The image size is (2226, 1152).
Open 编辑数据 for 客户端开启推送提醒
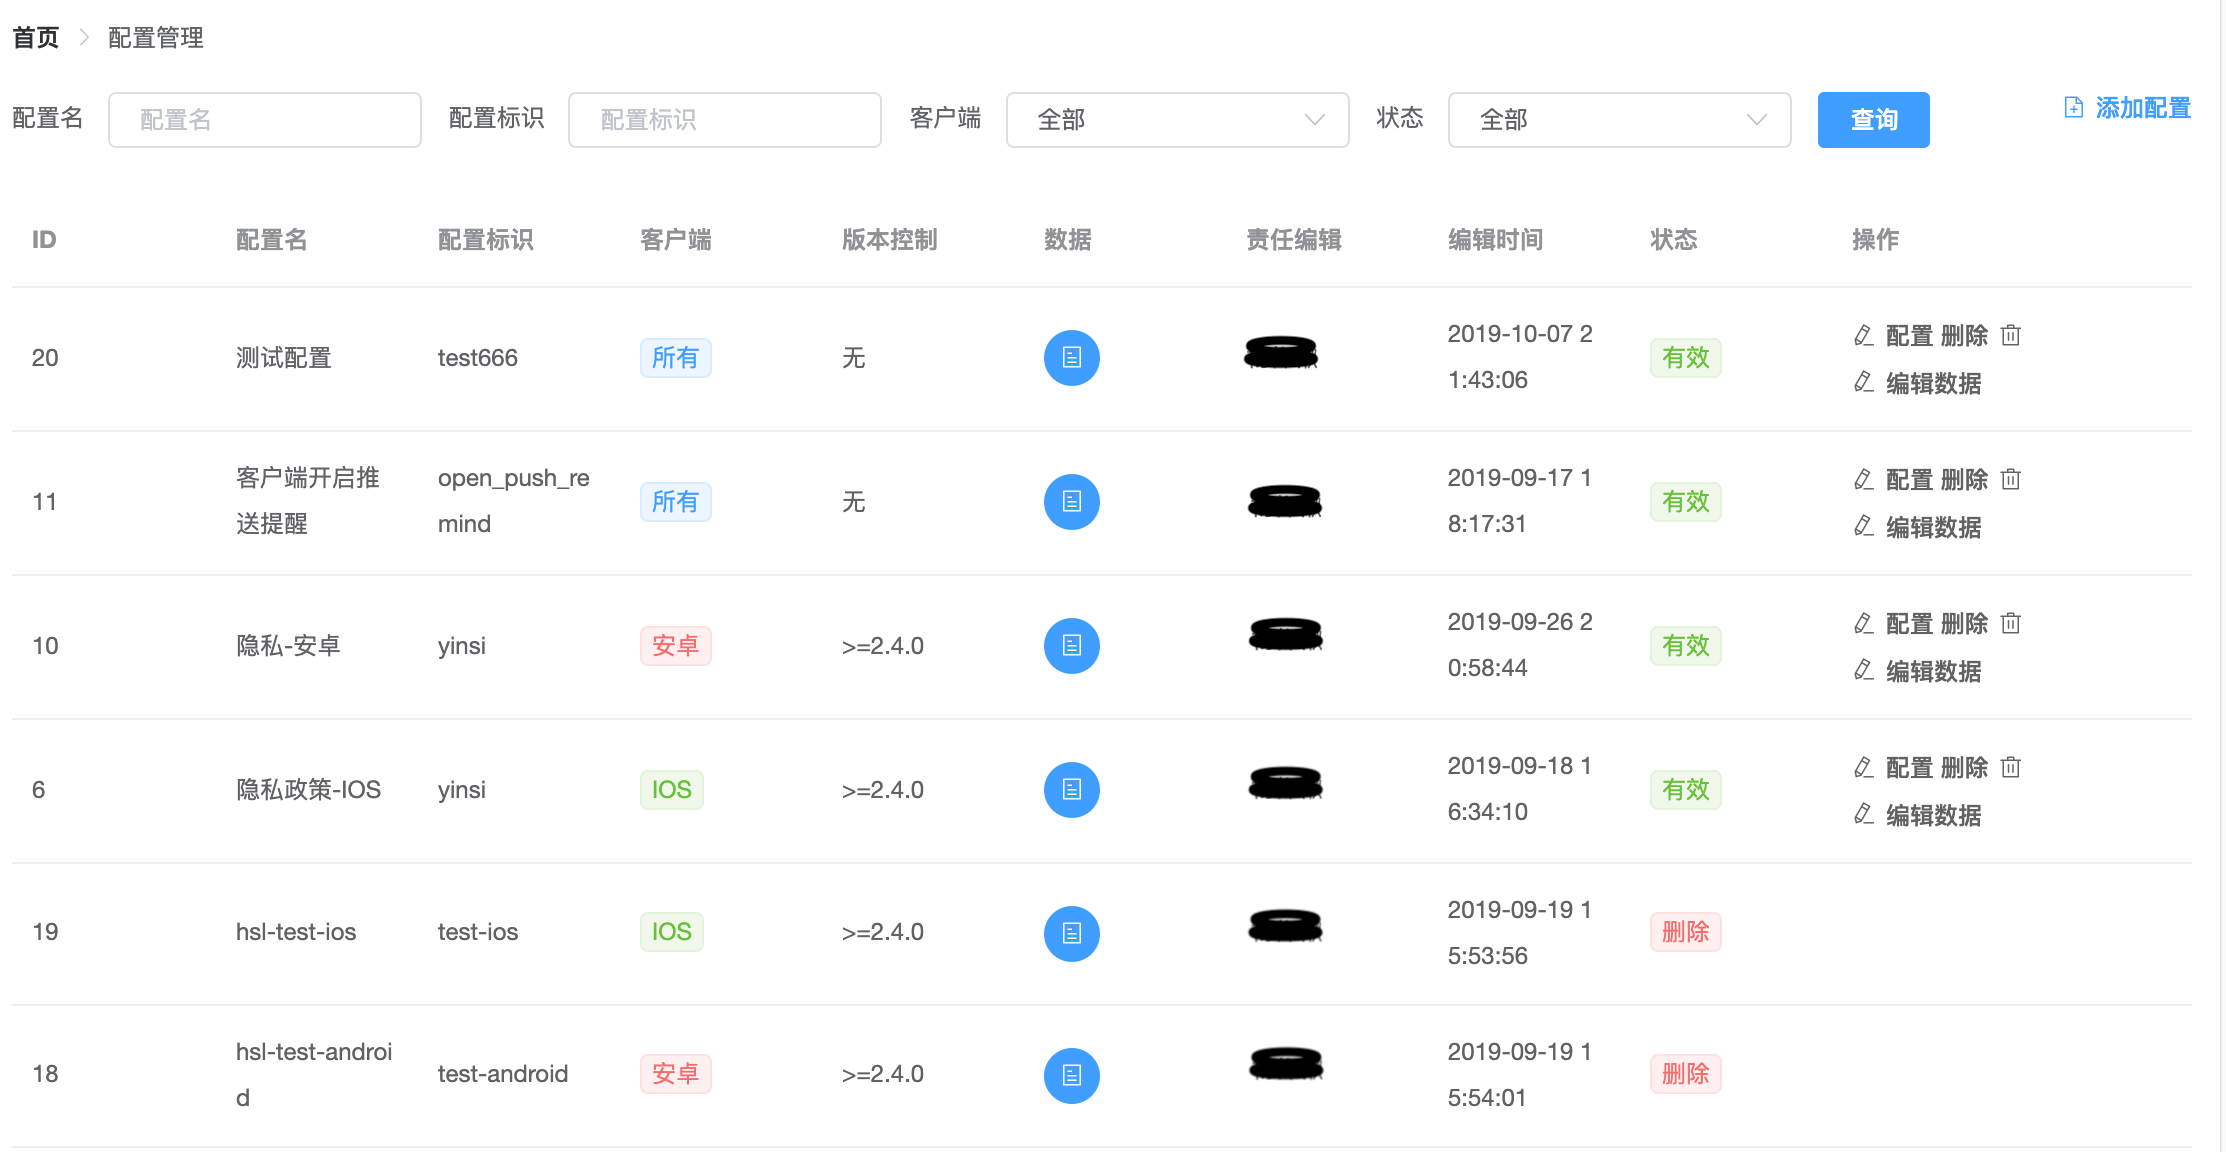click(x=1934, y=528)
